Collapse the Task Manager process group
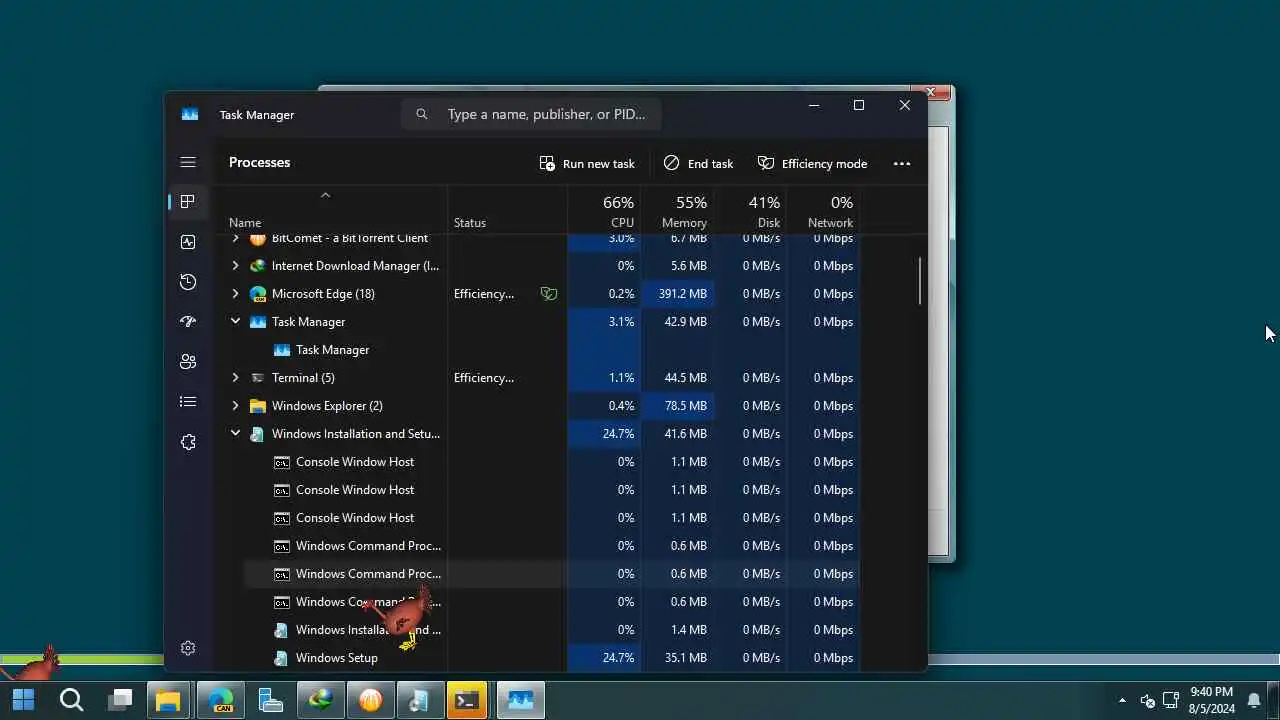 (x=235, y=322)
